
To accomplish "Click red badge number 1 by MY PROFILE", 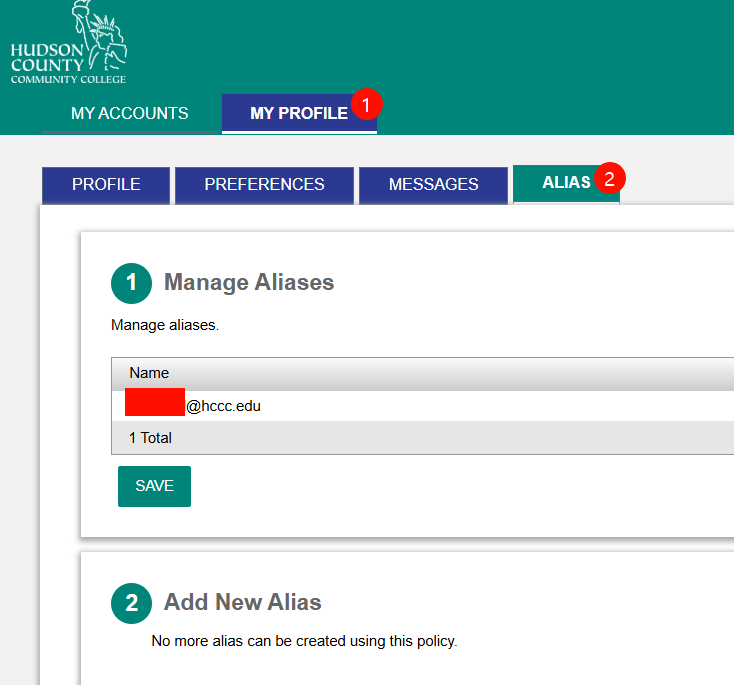I will tap(367, 105).
